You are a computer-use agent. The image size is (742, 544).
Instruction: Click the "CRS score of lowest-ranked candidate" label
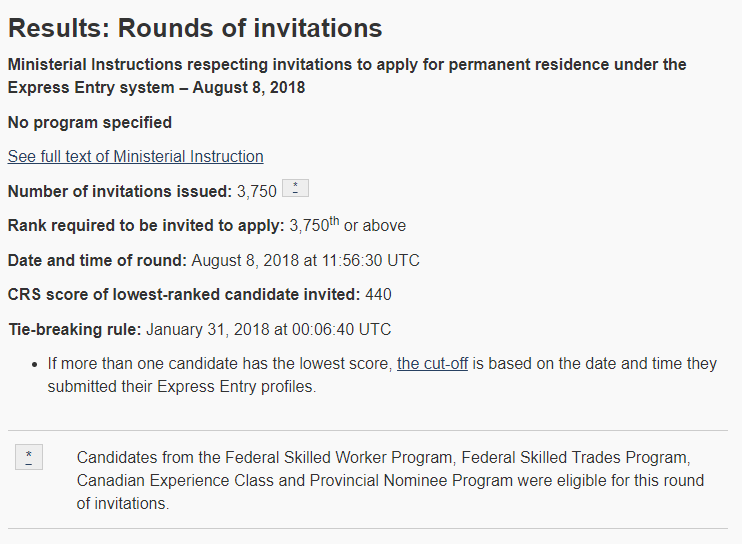(183, 295)
